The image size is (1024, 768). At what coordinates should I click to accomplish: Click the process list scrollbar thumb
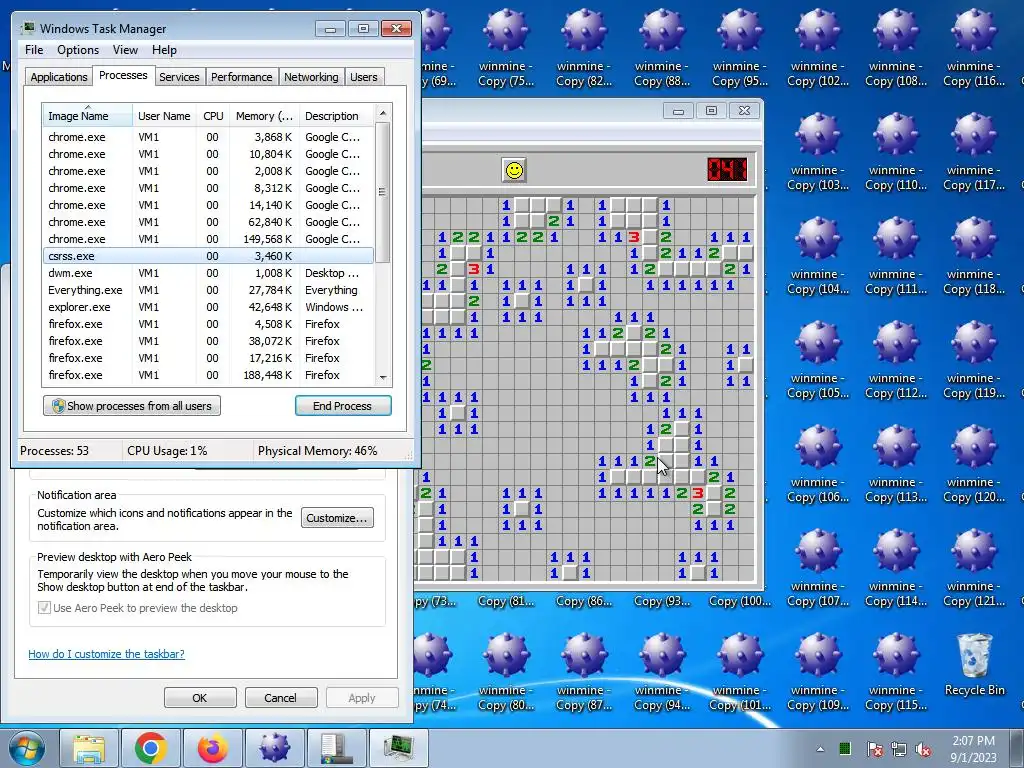click(x=383, y=192)
